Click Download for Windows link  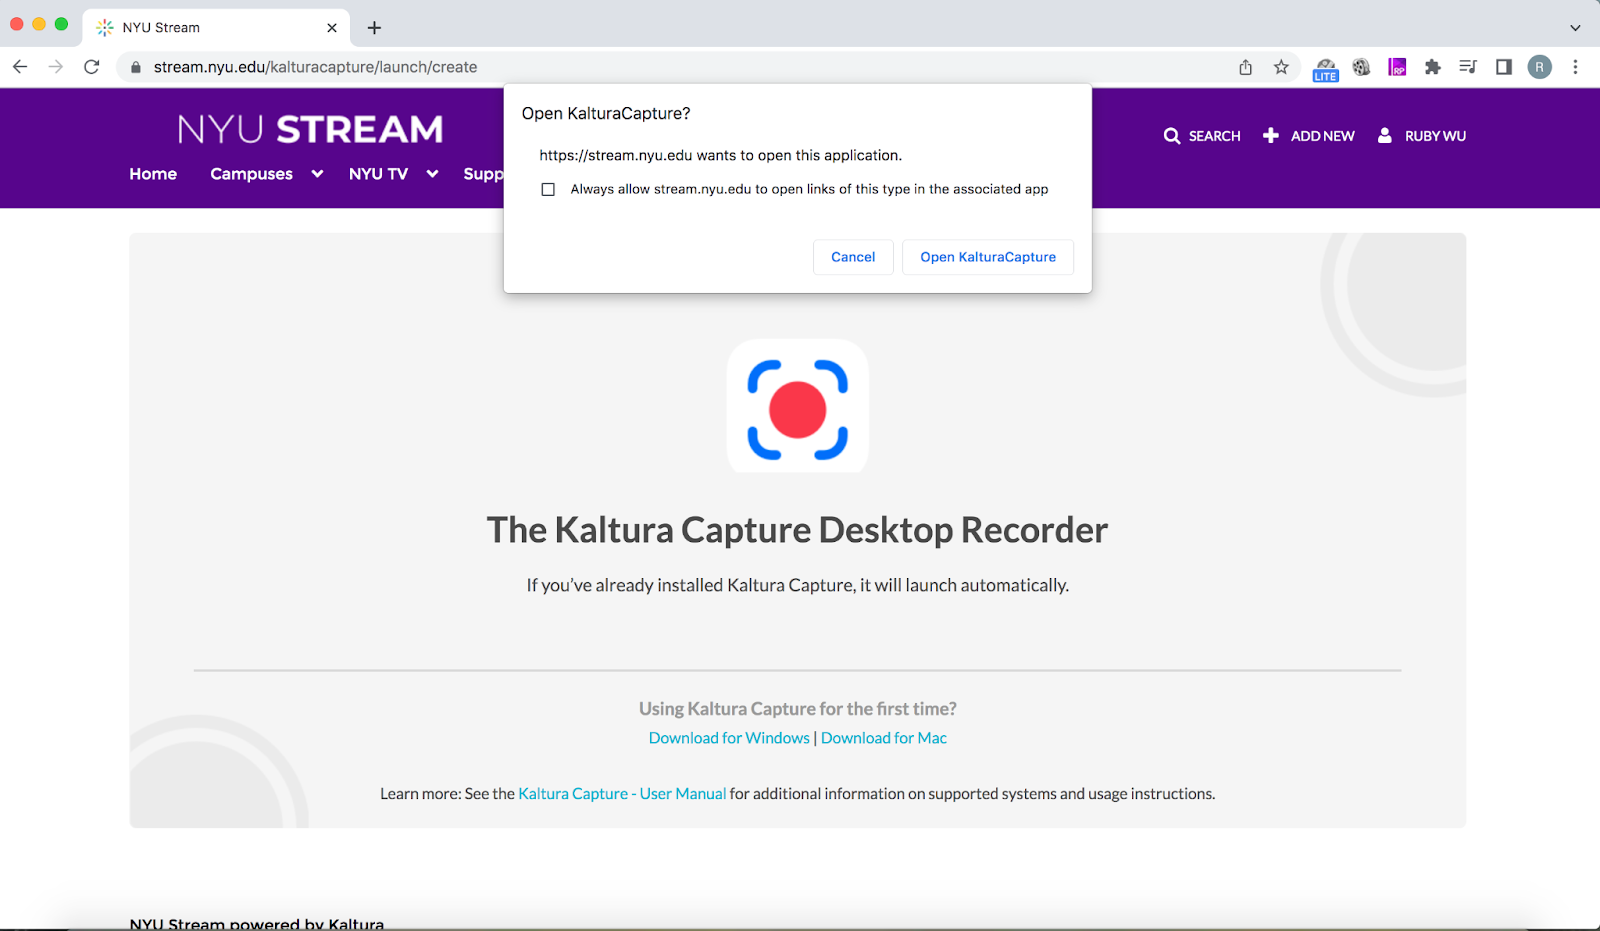[x=729, y=738]
